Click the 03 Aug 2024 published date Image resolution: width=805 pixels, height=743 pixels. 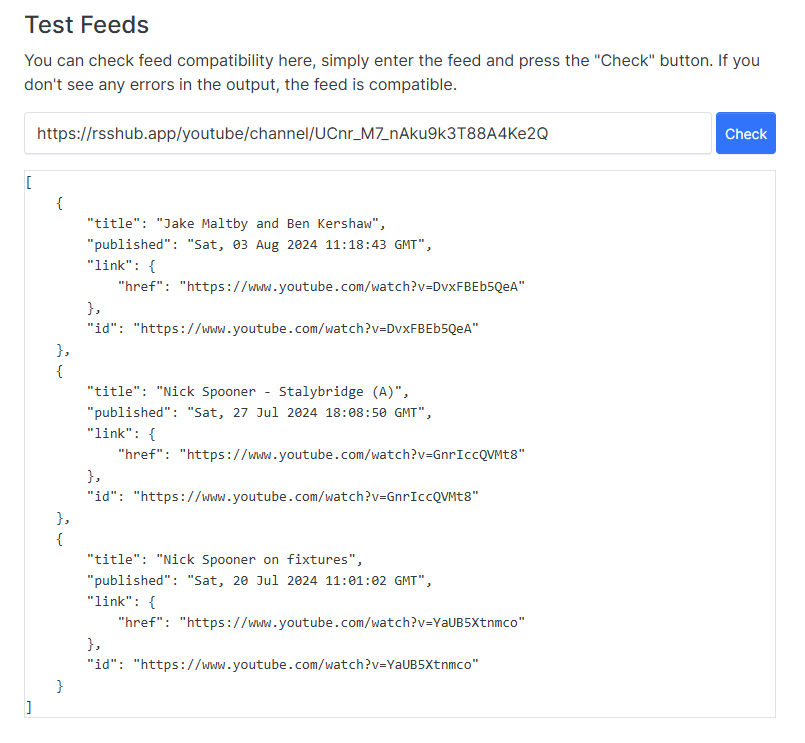click(x=306, y=244)
